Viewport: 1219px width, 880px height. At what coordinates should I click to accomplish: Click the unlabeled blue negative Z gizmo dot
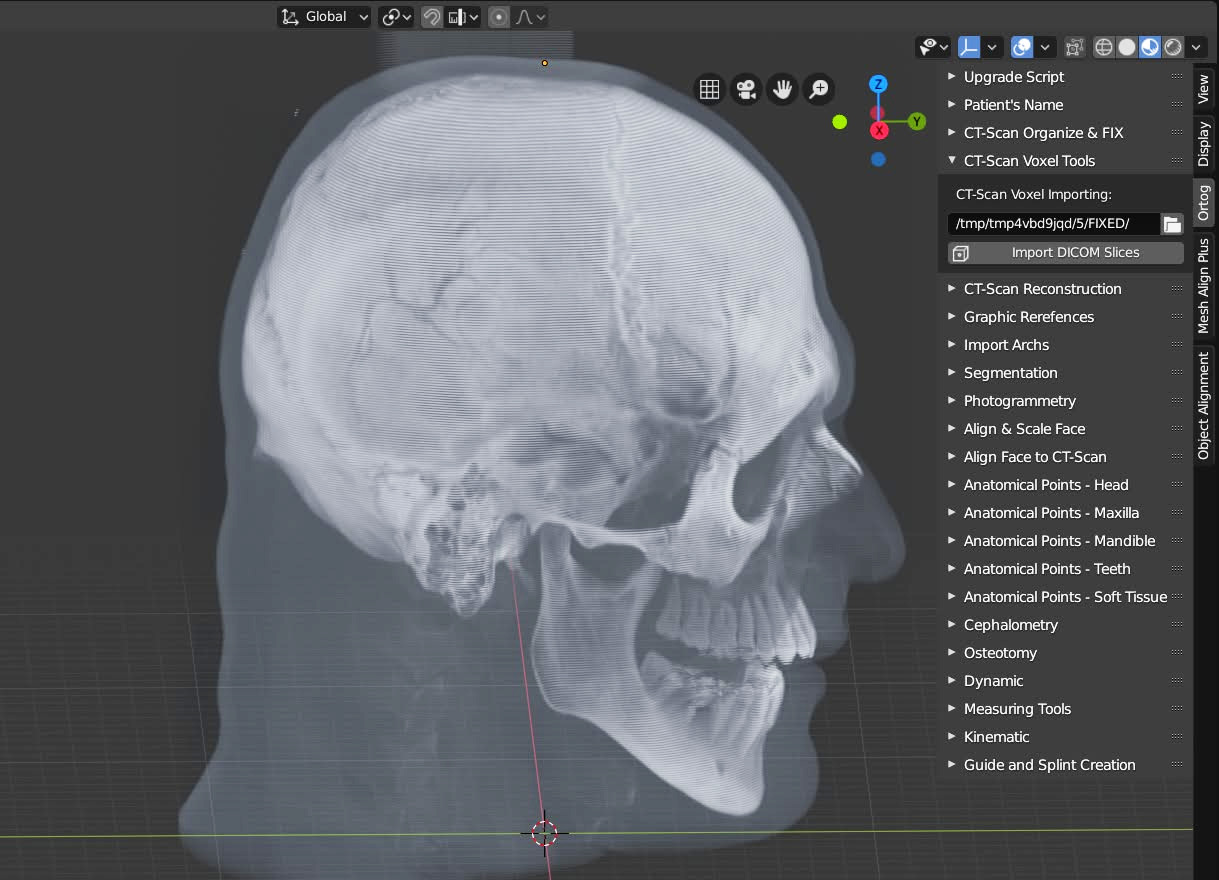coord(878,159)
